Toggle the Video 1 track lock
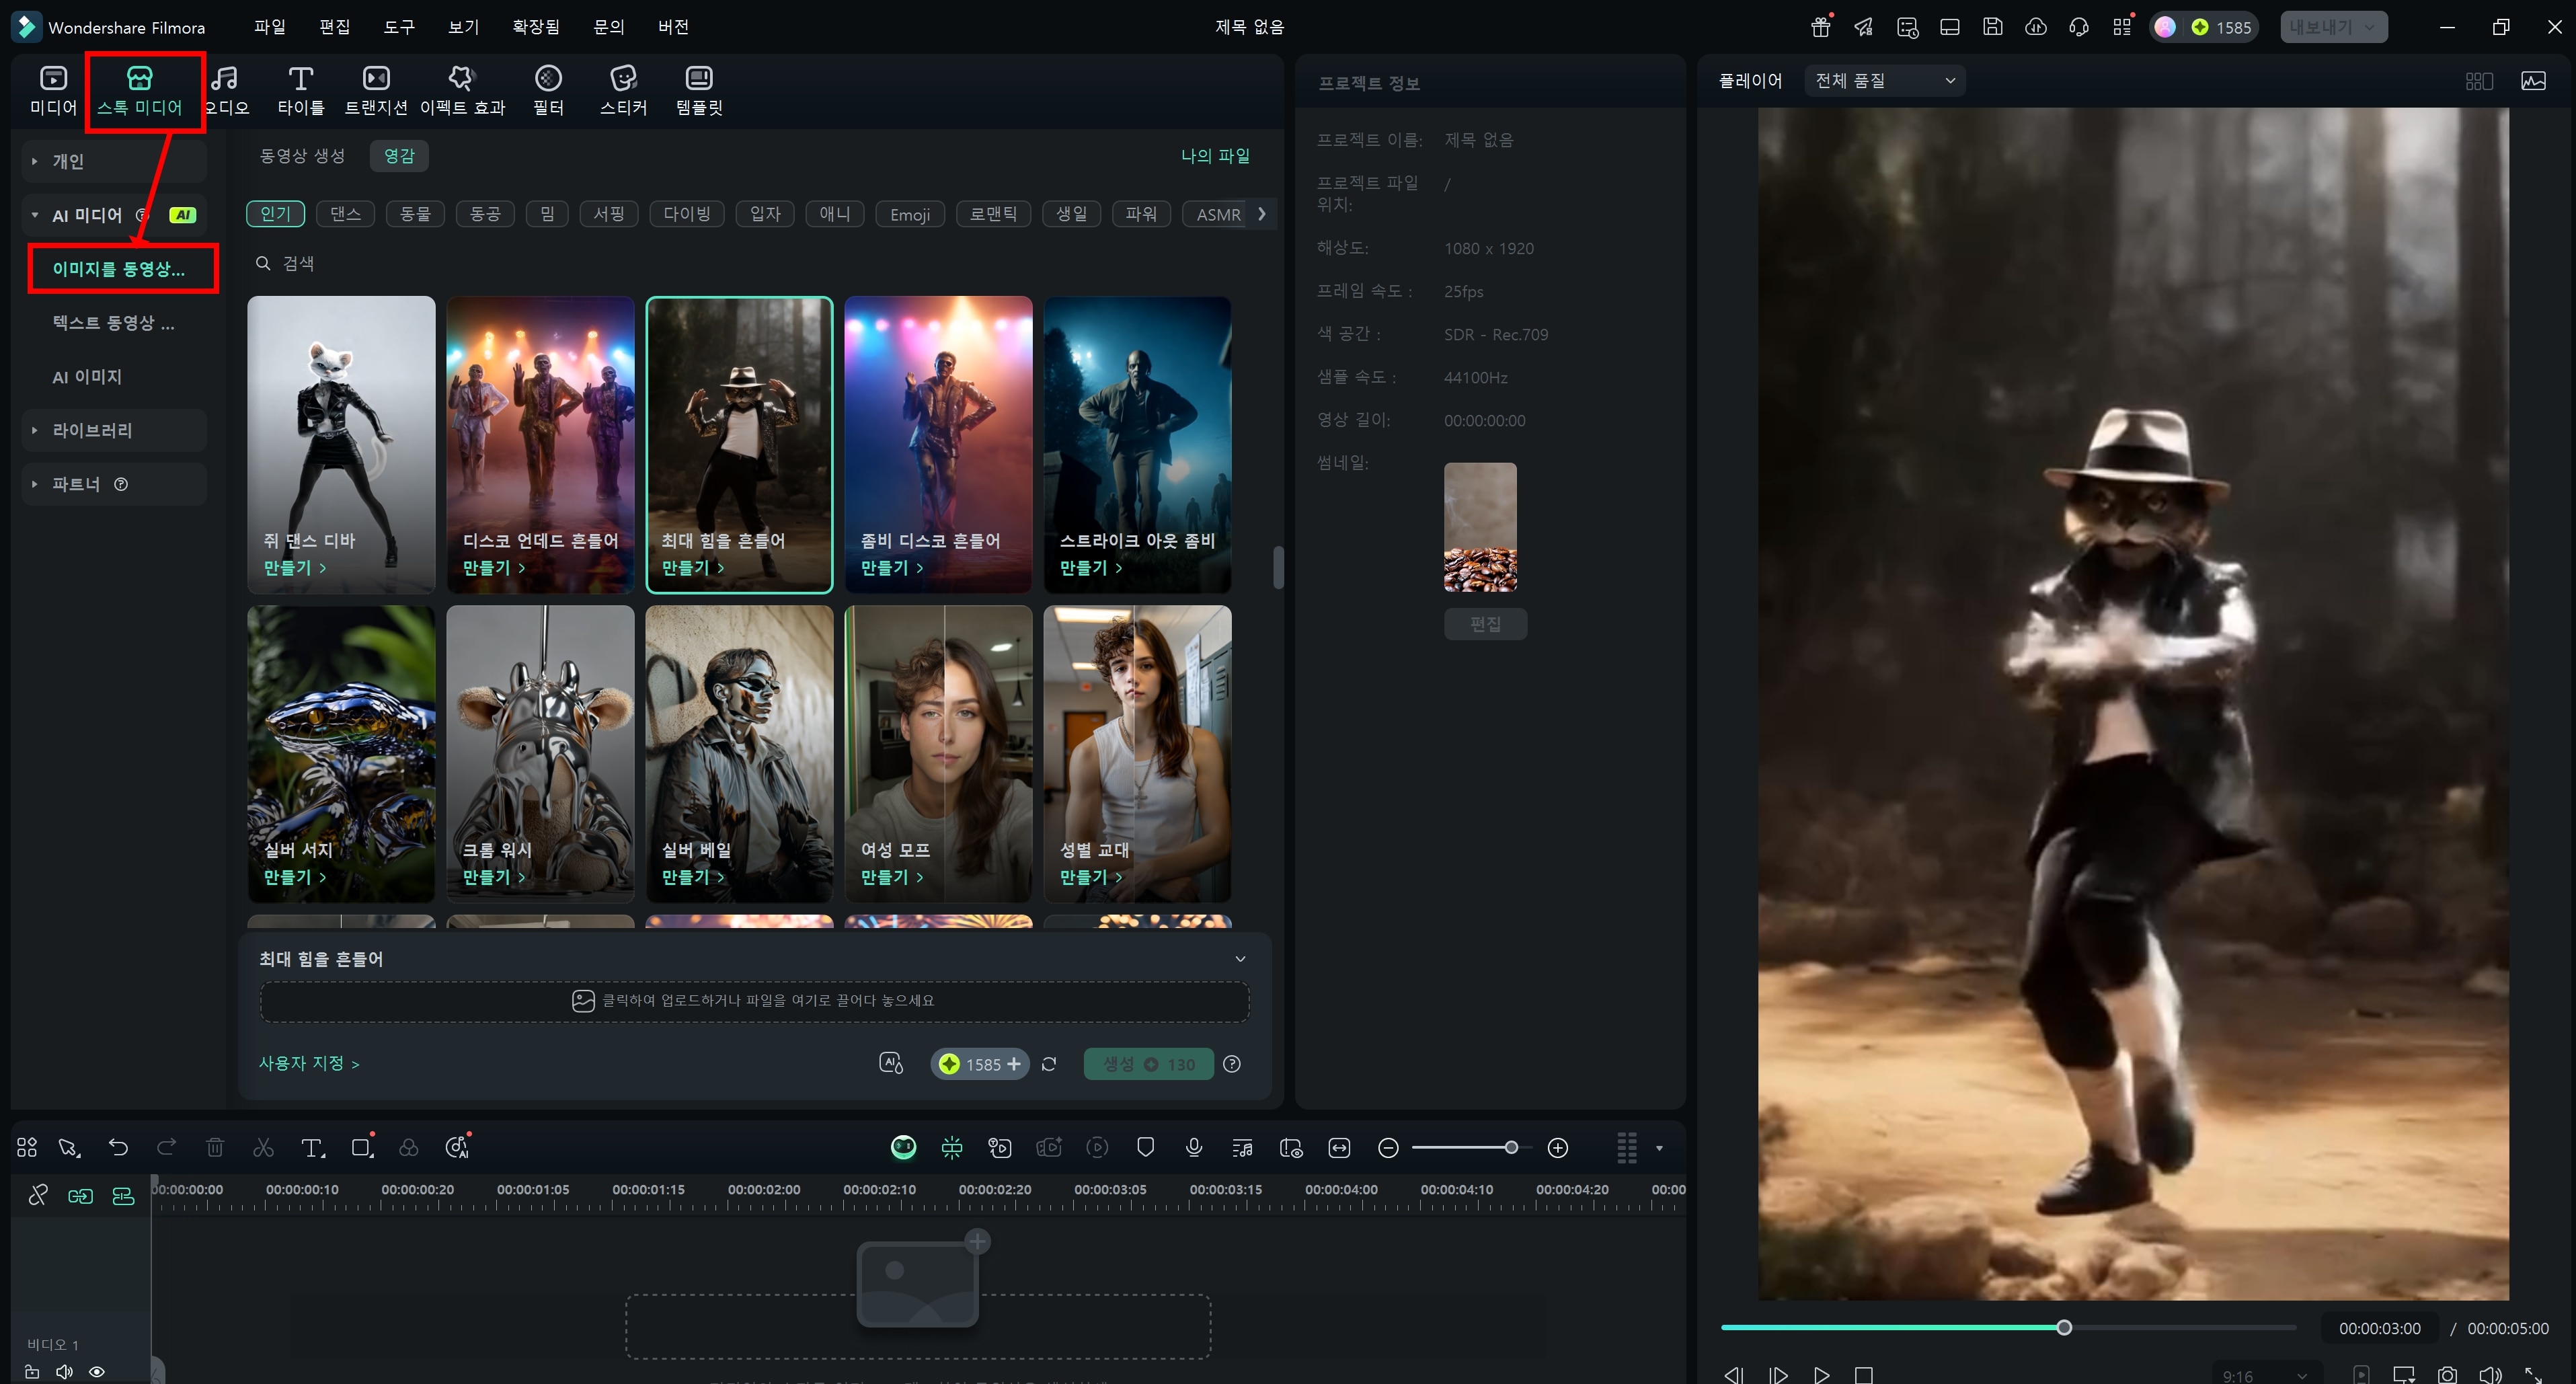Screen dimensions: 2576x1384 [x=32, y=1372]
